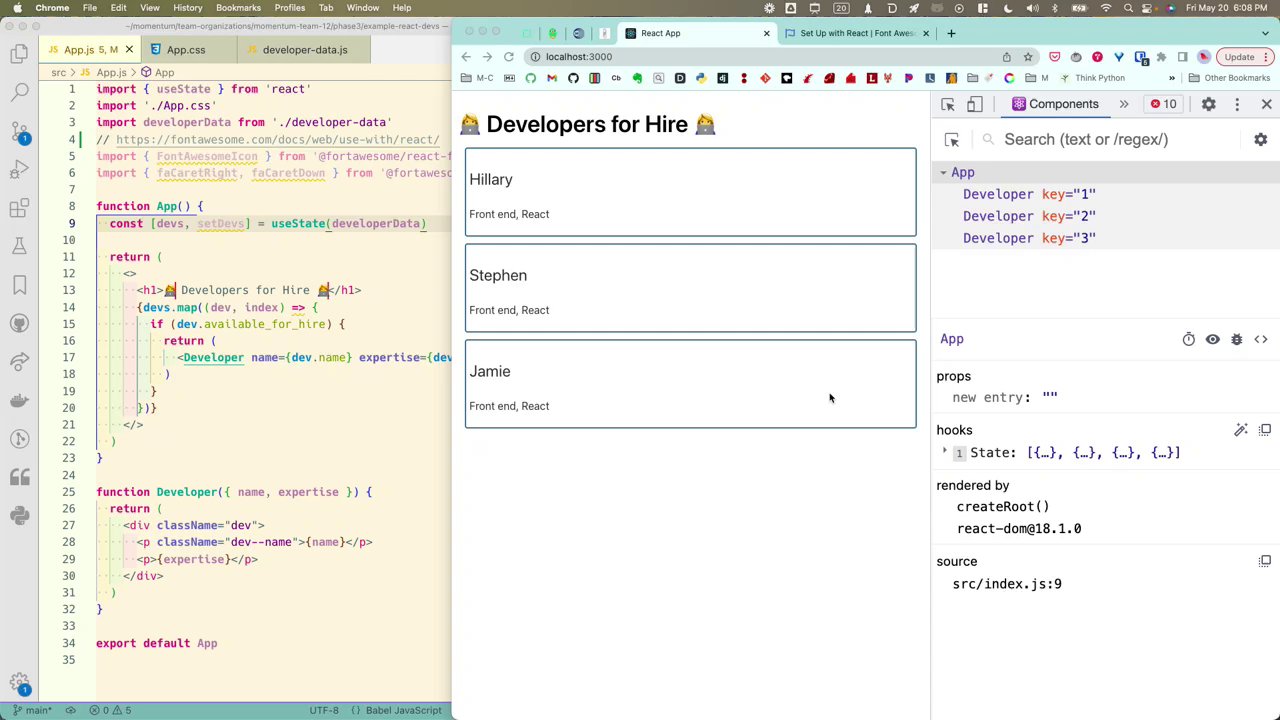Show more DevTools tabs via the chevron
Screen dimensions: 1280x720
1123,104
